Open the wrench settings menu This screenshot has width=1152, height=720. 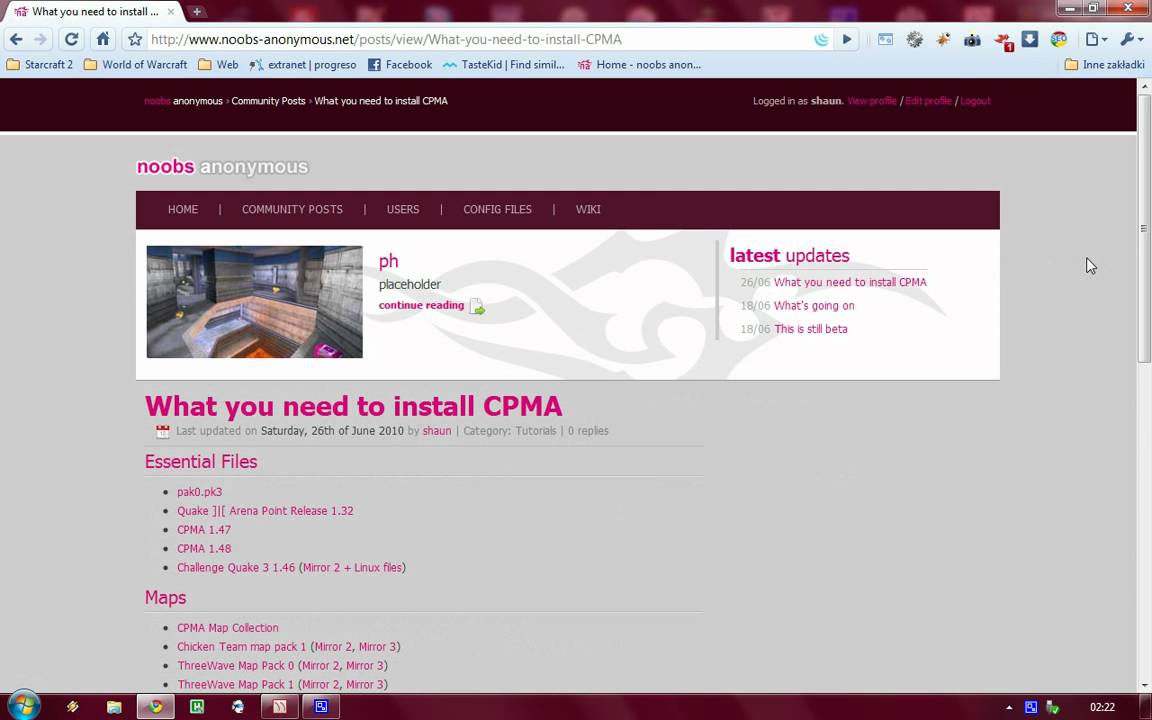point(1131,40)
